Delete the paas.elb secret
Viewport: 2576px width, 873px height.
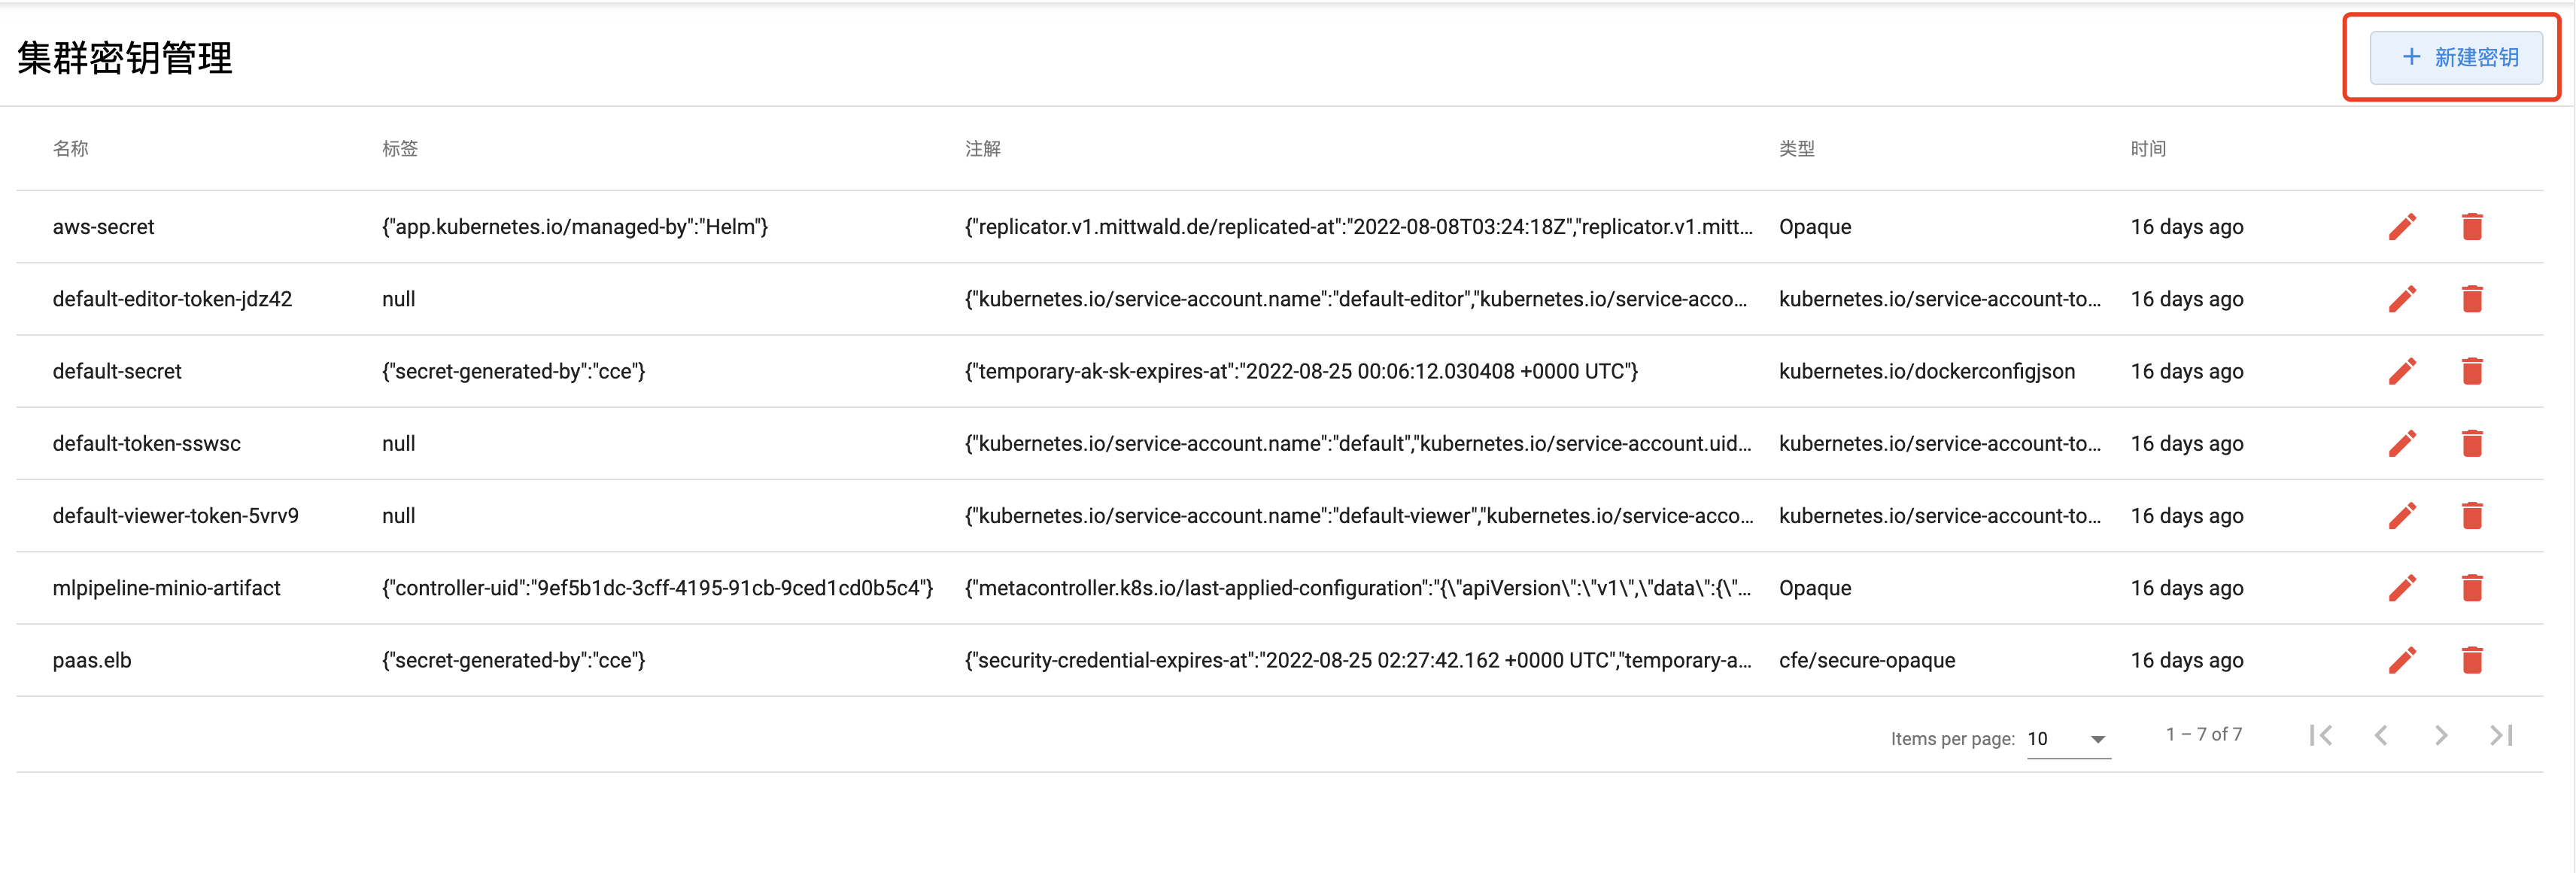click(x=2472, y=660)
